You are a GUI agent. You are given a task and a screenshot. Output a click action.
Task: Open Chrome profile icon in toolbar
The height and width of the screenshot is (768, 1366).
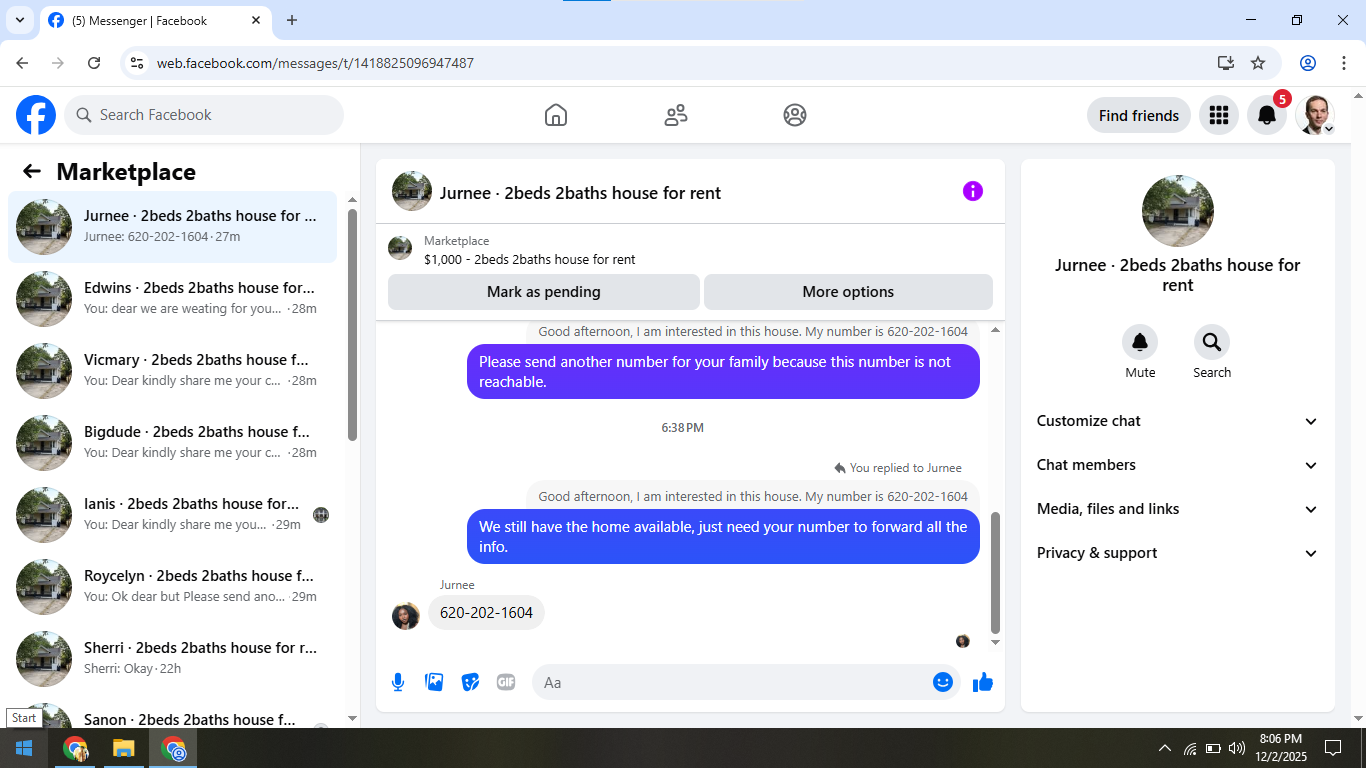point(1308,63)
